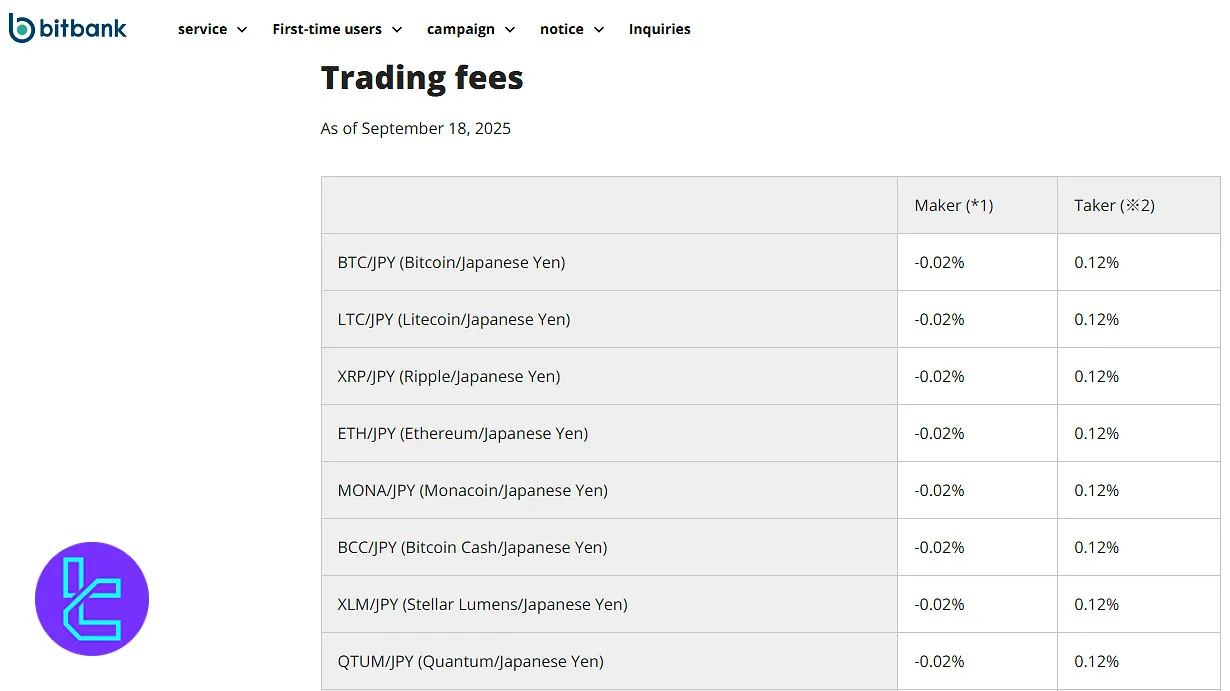
Task: Open the service menu label
Action: (202, 29)
